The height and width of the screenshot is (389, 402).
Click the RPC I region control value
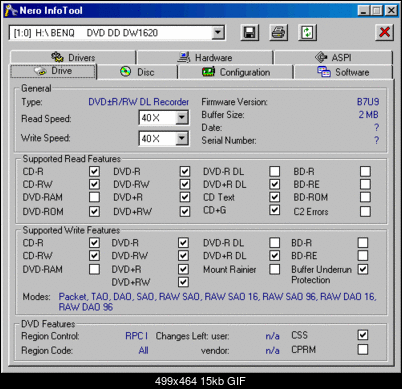(x=136, y=336)
